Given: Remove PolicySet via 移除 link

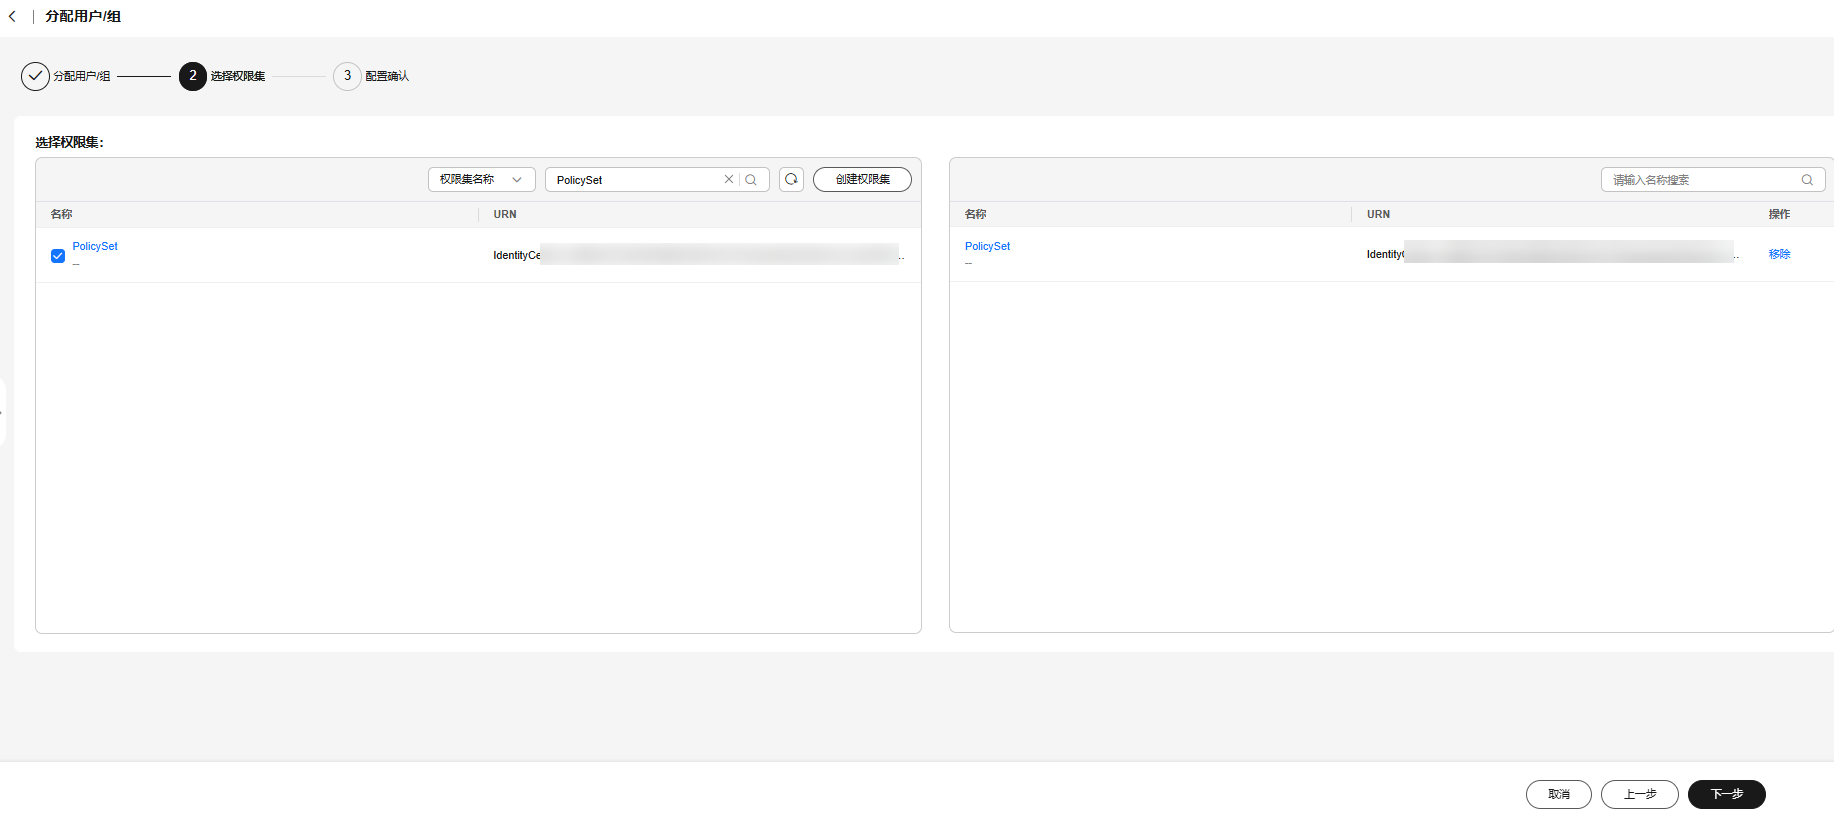Looking at the screenshot, I should (x=1779, y=254).
